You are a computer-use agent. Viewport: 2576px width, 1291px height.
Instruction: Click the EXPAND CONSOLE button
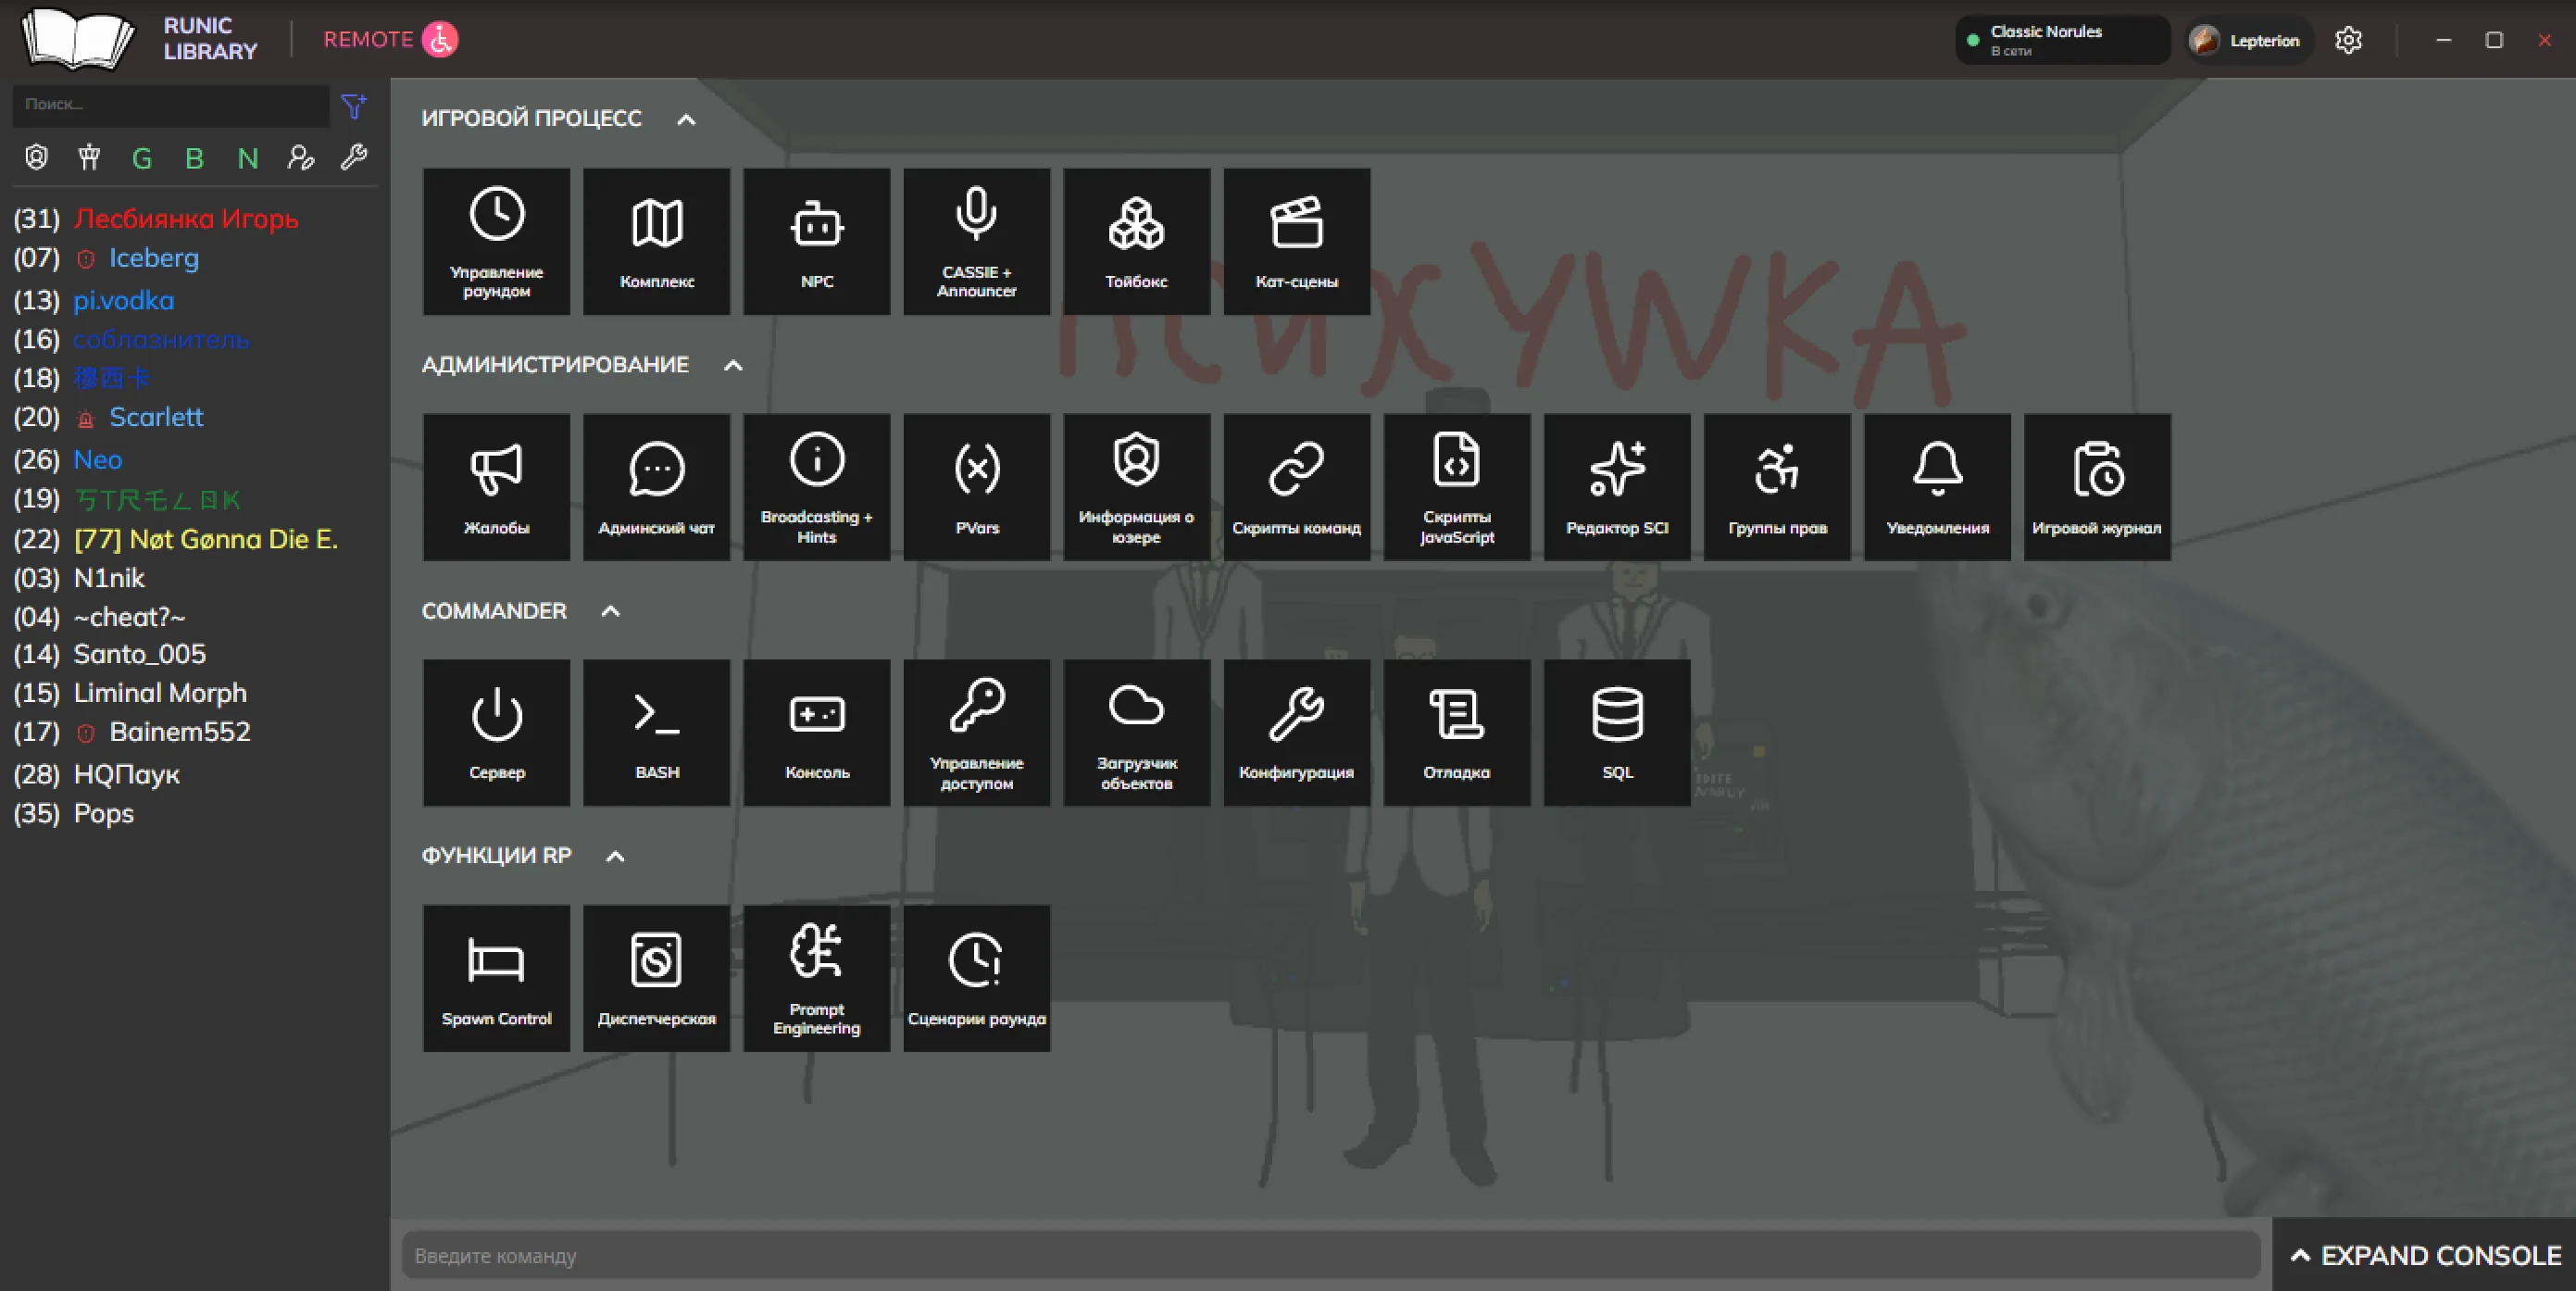(x=2424, y=1255)
